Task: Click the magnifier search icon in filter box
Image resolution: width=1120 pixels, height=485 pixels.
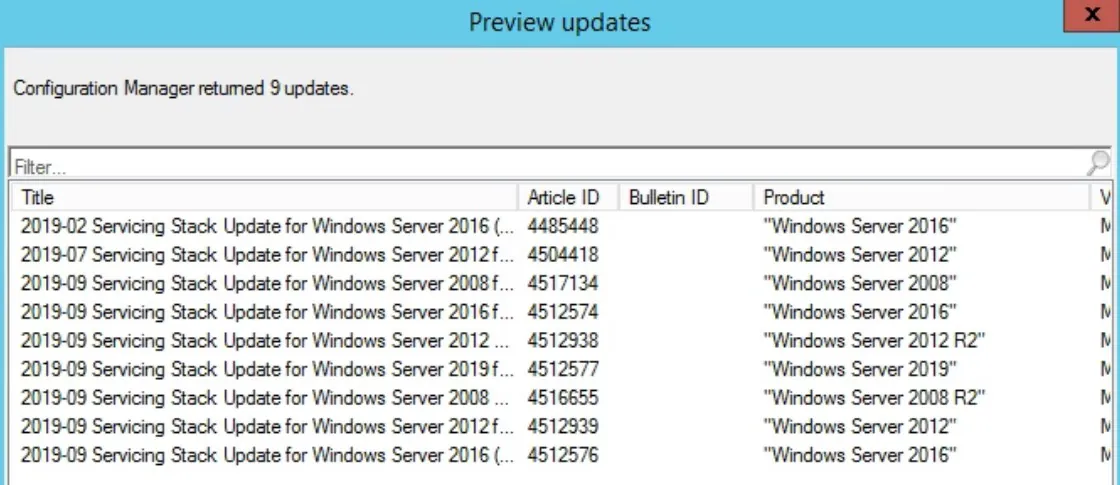Action: (x=1098, y=164)
